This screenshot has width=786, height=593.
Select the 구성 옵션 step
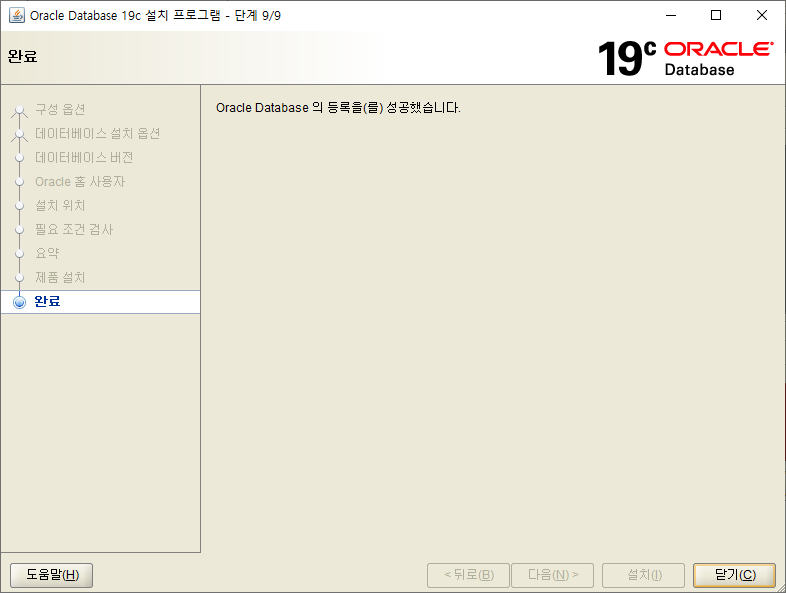pyautogui.click(x=60, y=109)
